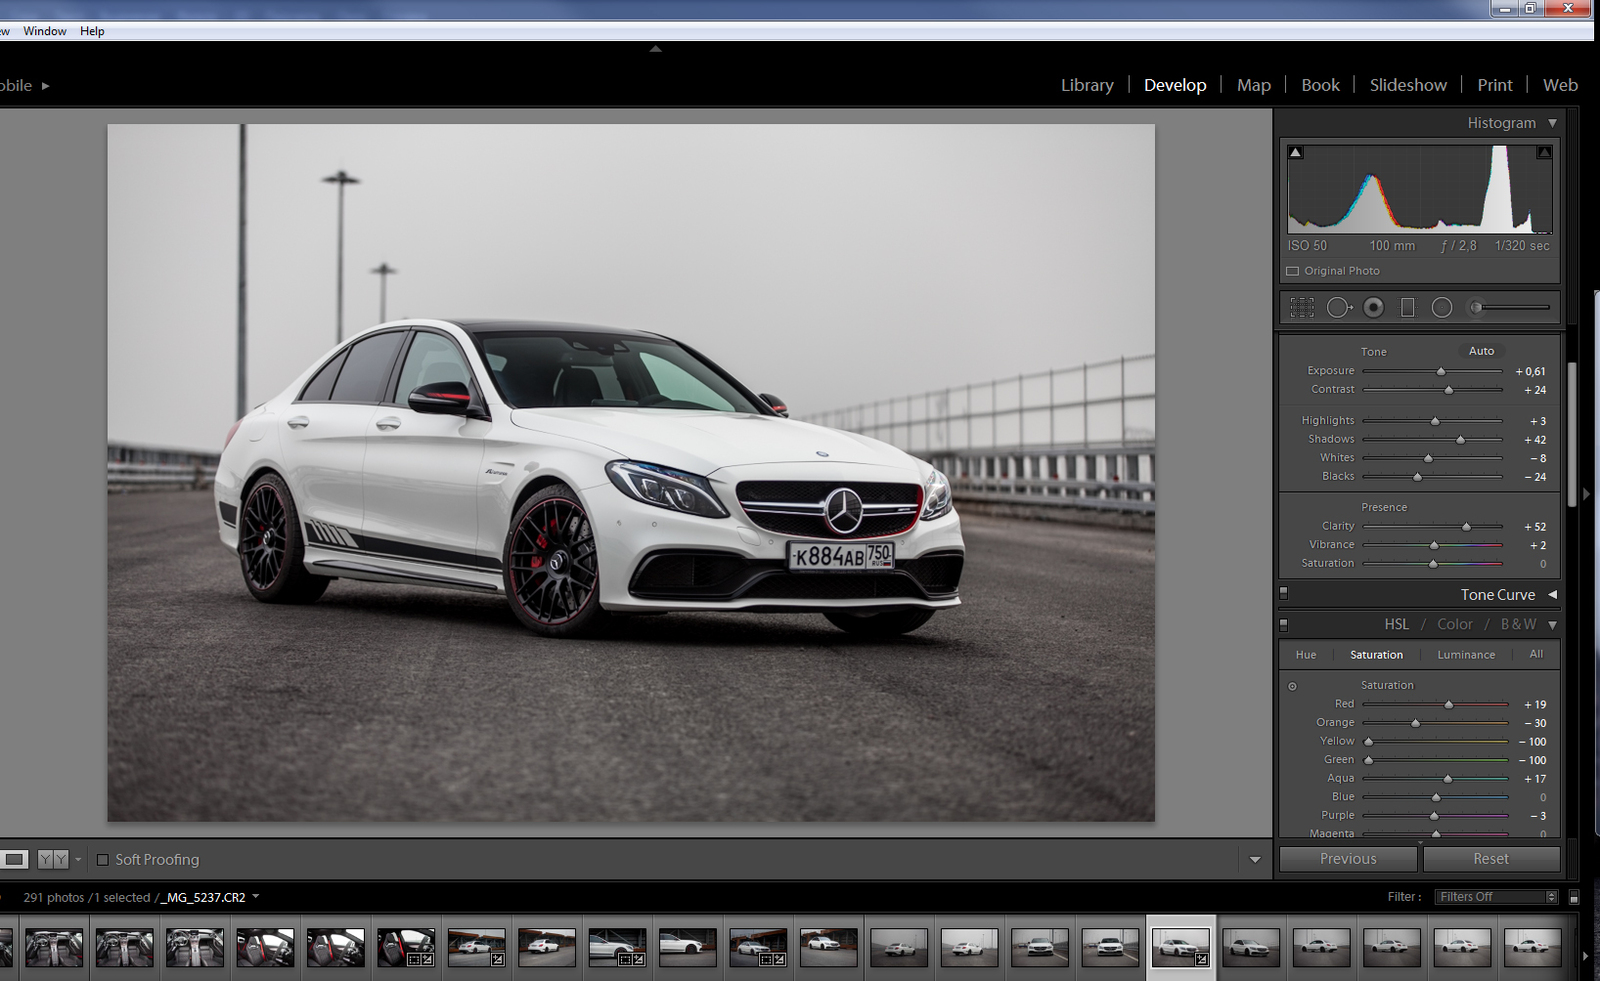Switch to Loupe view in toolbar
The width and height of the screenshot is (1600, 981).
click(x=14, y=859)
